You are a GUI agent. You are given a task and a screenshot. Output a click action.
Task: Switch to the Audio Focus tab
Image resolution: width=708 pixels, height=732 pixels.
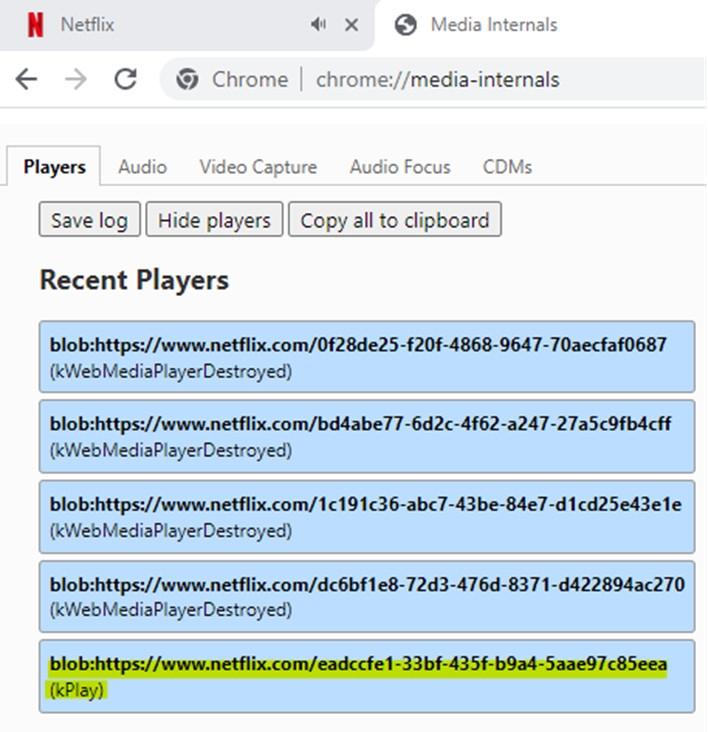400,167
